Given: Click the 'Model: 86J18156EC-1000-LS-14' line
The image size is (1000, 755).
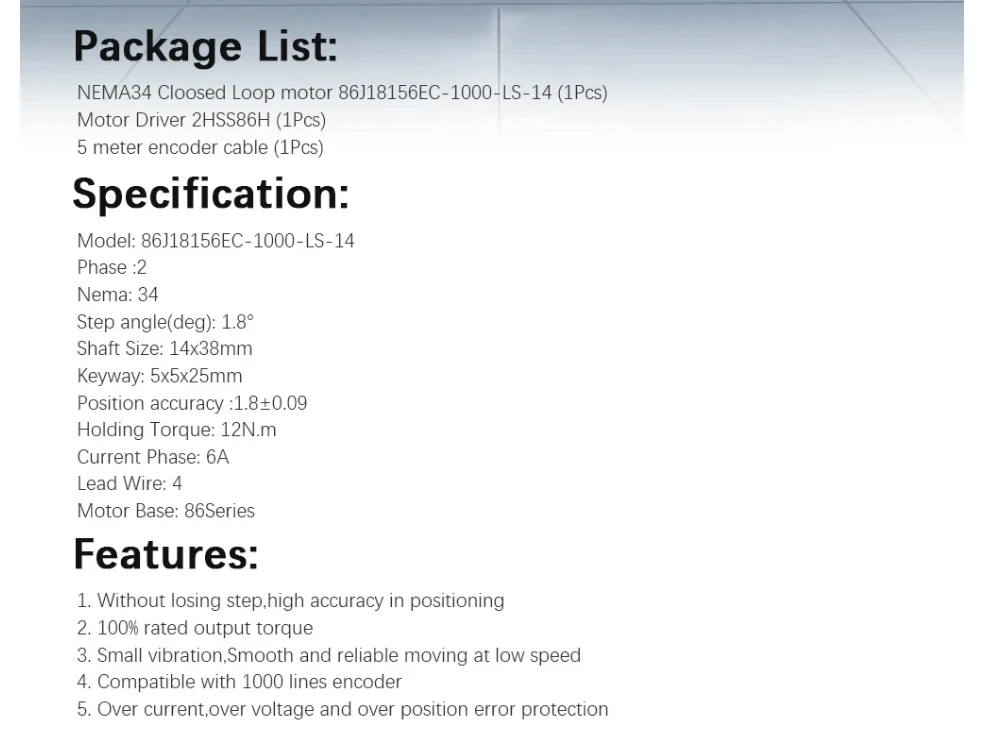Looking at the screenshot, I should (216, 241).
